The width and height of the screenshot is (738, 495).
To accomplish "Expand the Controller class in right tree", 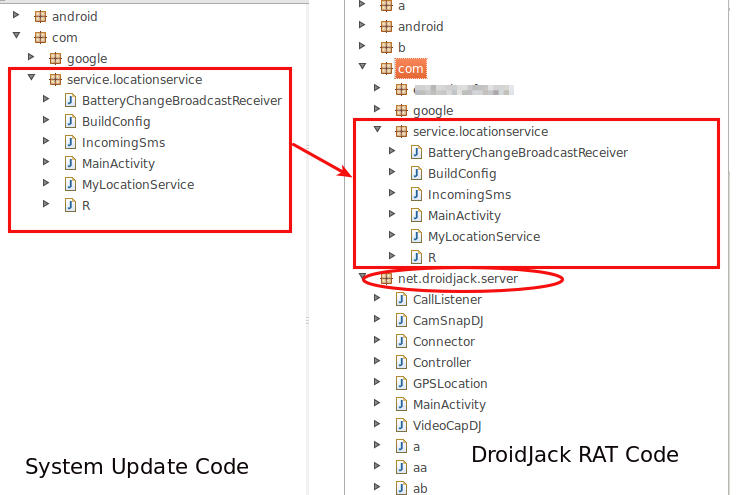I will tap(377, 362).
